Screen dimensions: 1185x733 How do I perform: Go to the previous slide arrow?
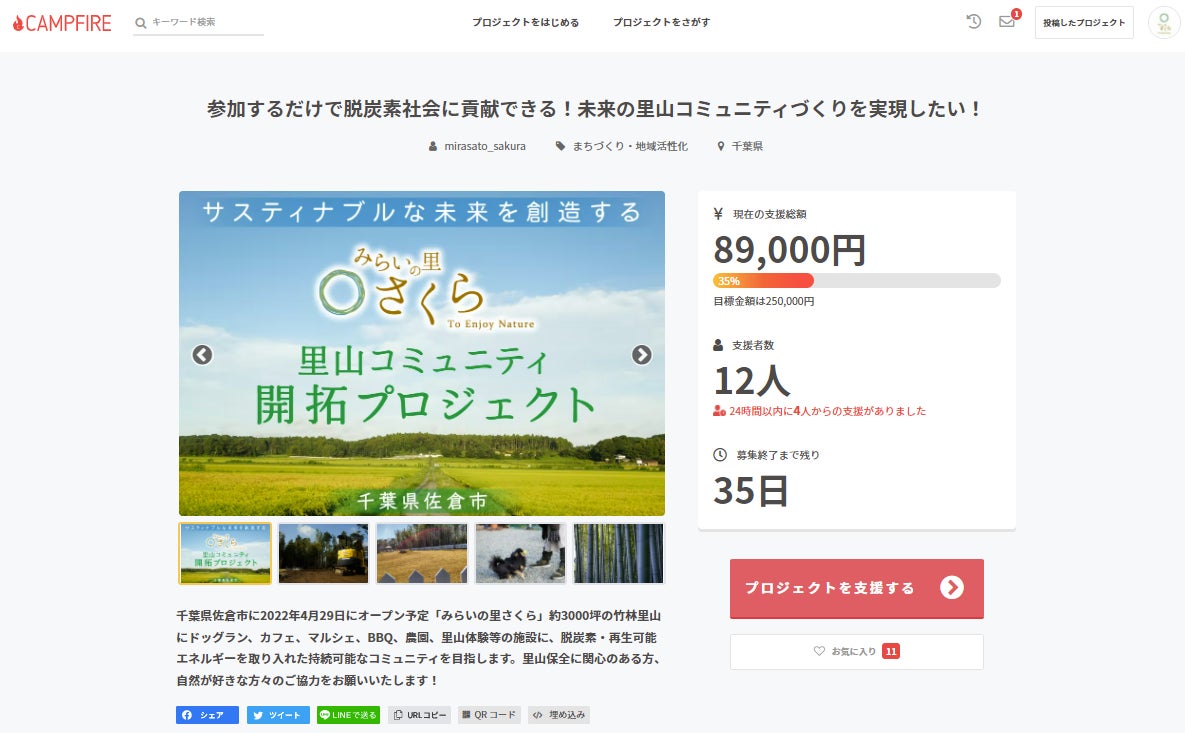click(202, 355)
